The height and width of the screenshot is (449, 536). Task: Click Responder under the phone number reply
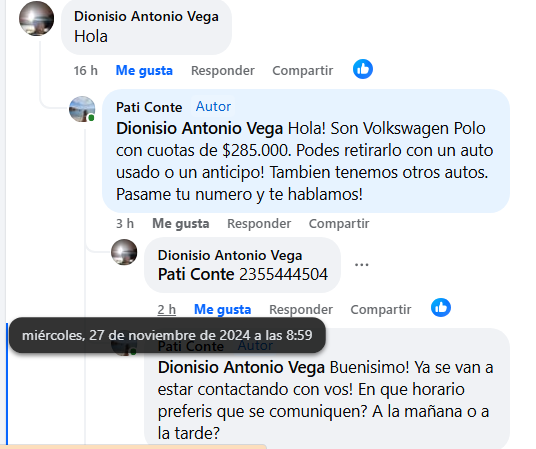click(x=301, y=309)
